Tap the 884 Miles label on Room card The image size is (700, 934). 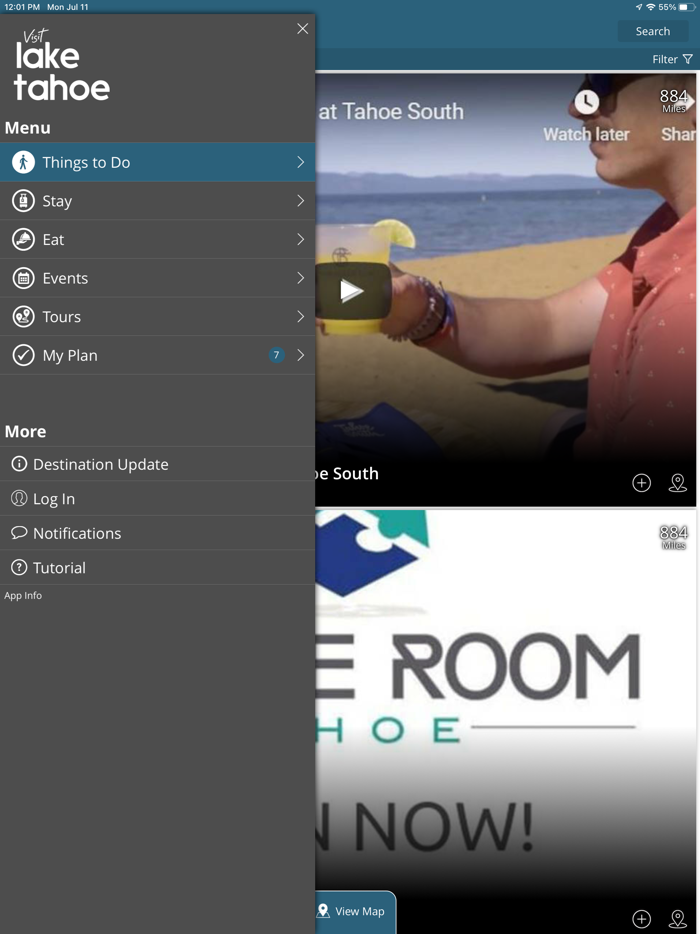[674, 537]
